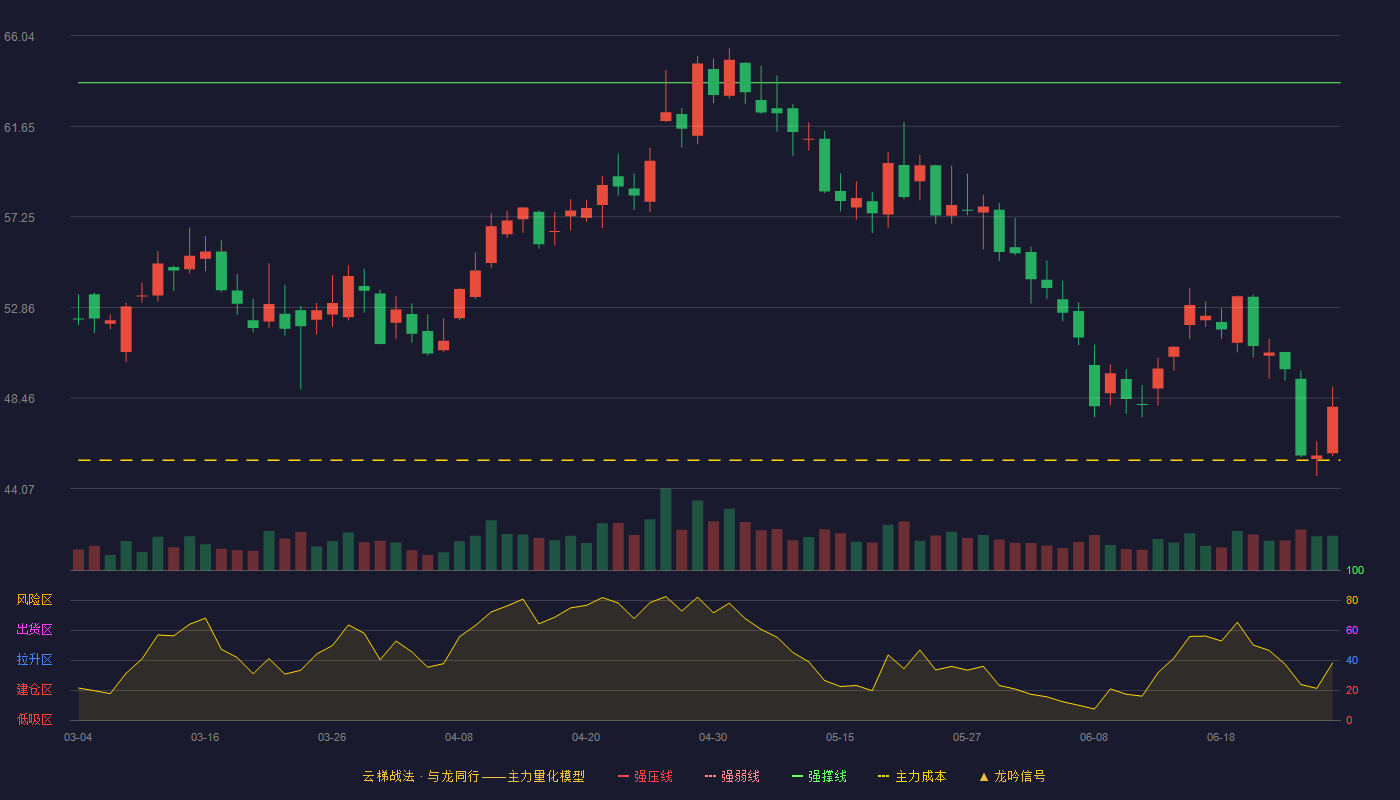
Task: Toggle the 主力成本 legend item
Action: 912,776
